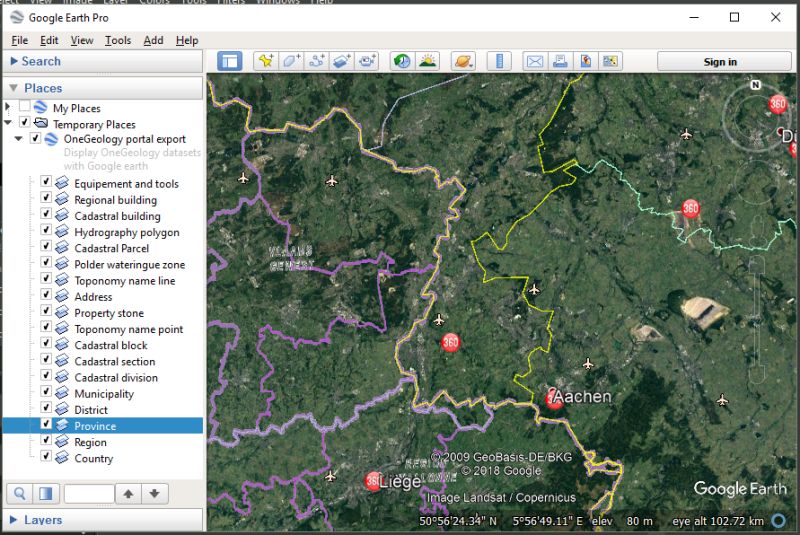
Task: Click the streaming status circle indicator
Action: click(779, 520)
